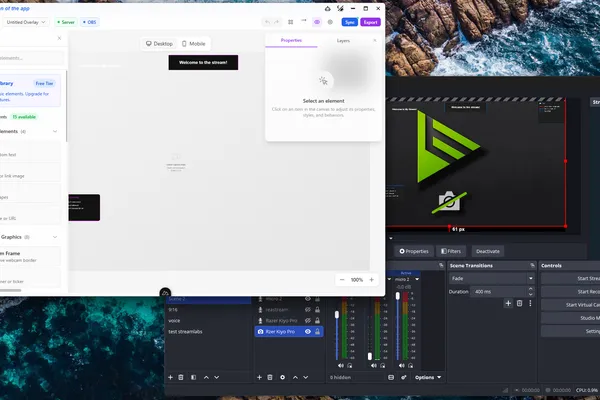Image resolution: width=600 pixels, height=400 pixels.
Task: Open Filters in the OBS source toolbar
Action: (451, 251)
